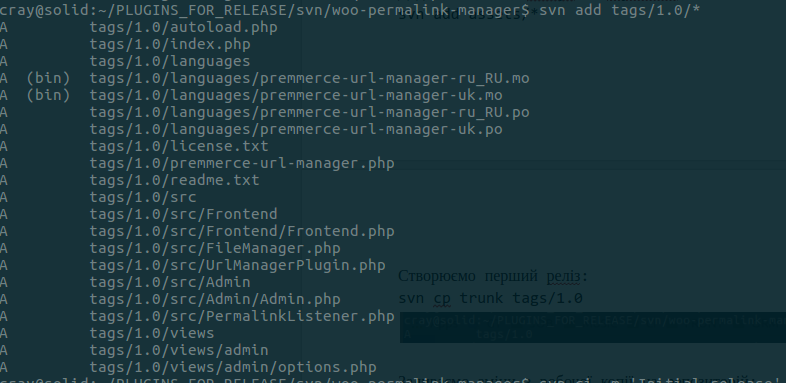This screenshot has width=786, height=383.
Task: Click the premmerce-url-manager-uk.po path
Action: [x=296, y=129]
